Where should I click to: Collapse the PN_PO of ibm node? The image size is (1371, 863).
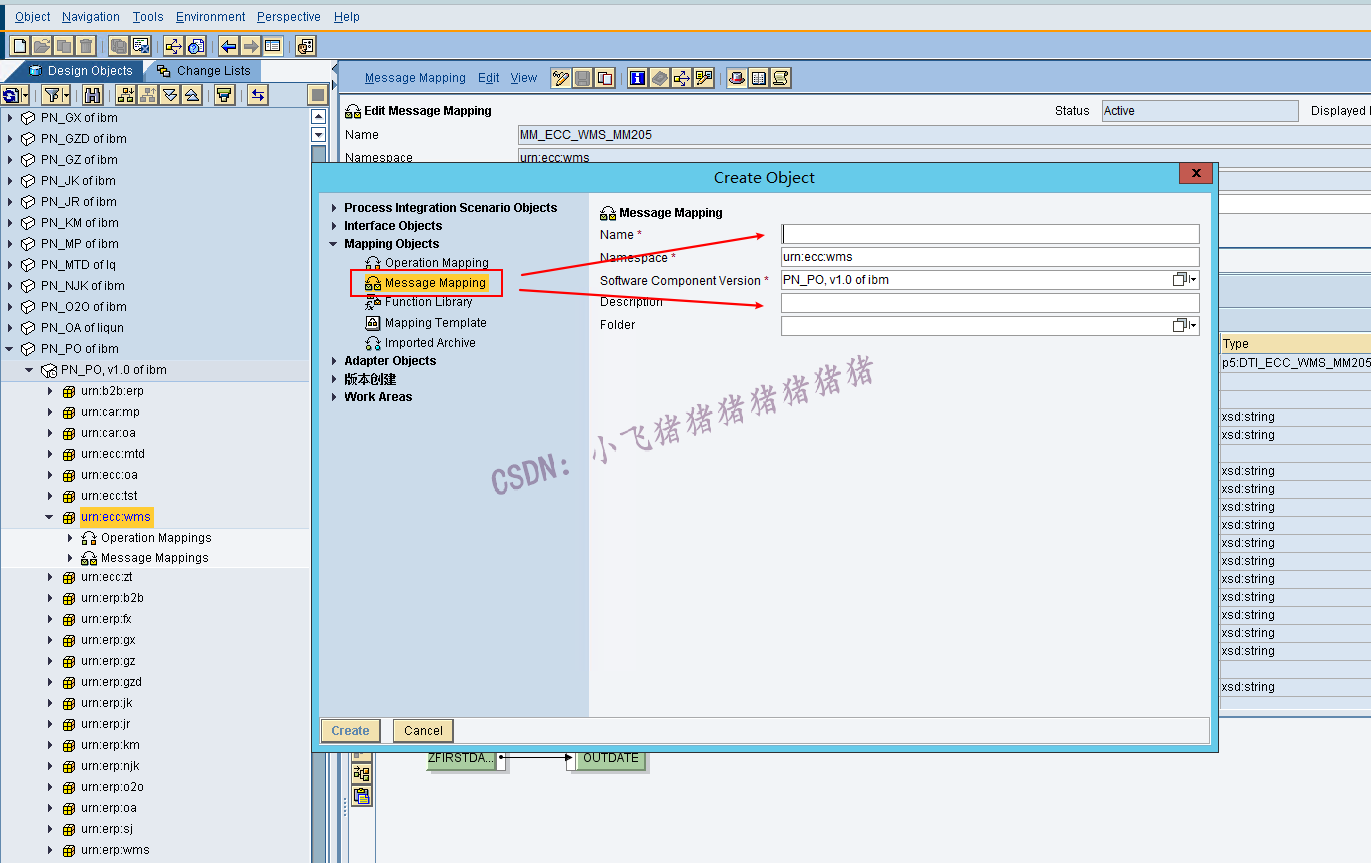(10, 349)
